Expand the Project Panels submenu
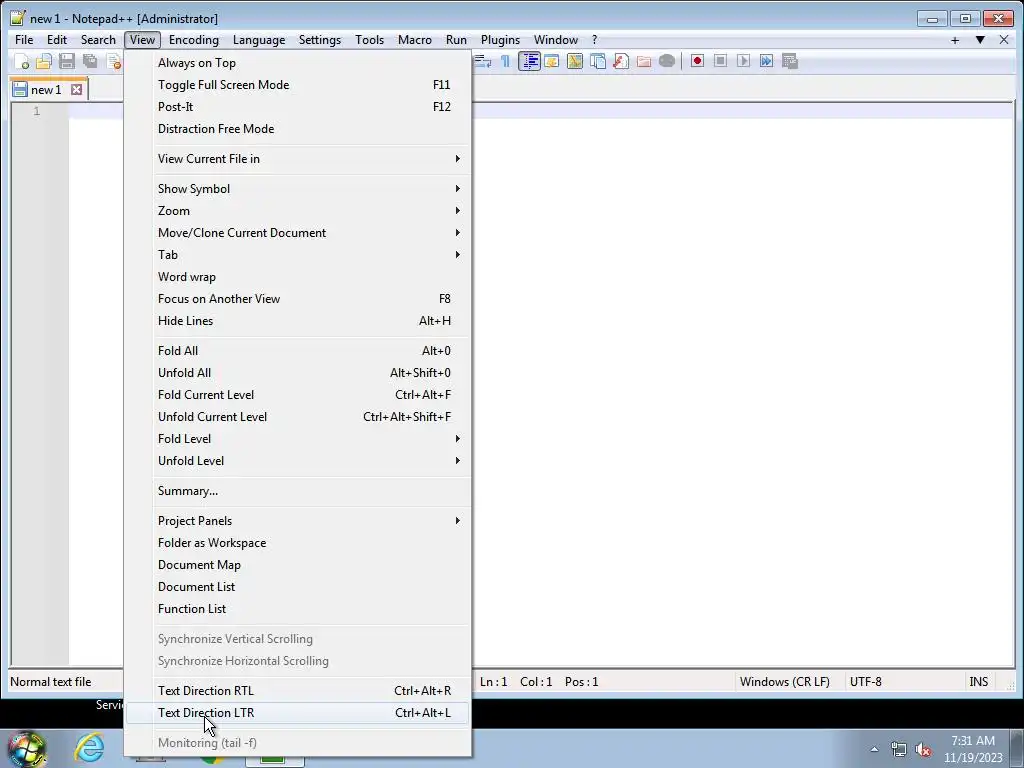 point(297,521)
